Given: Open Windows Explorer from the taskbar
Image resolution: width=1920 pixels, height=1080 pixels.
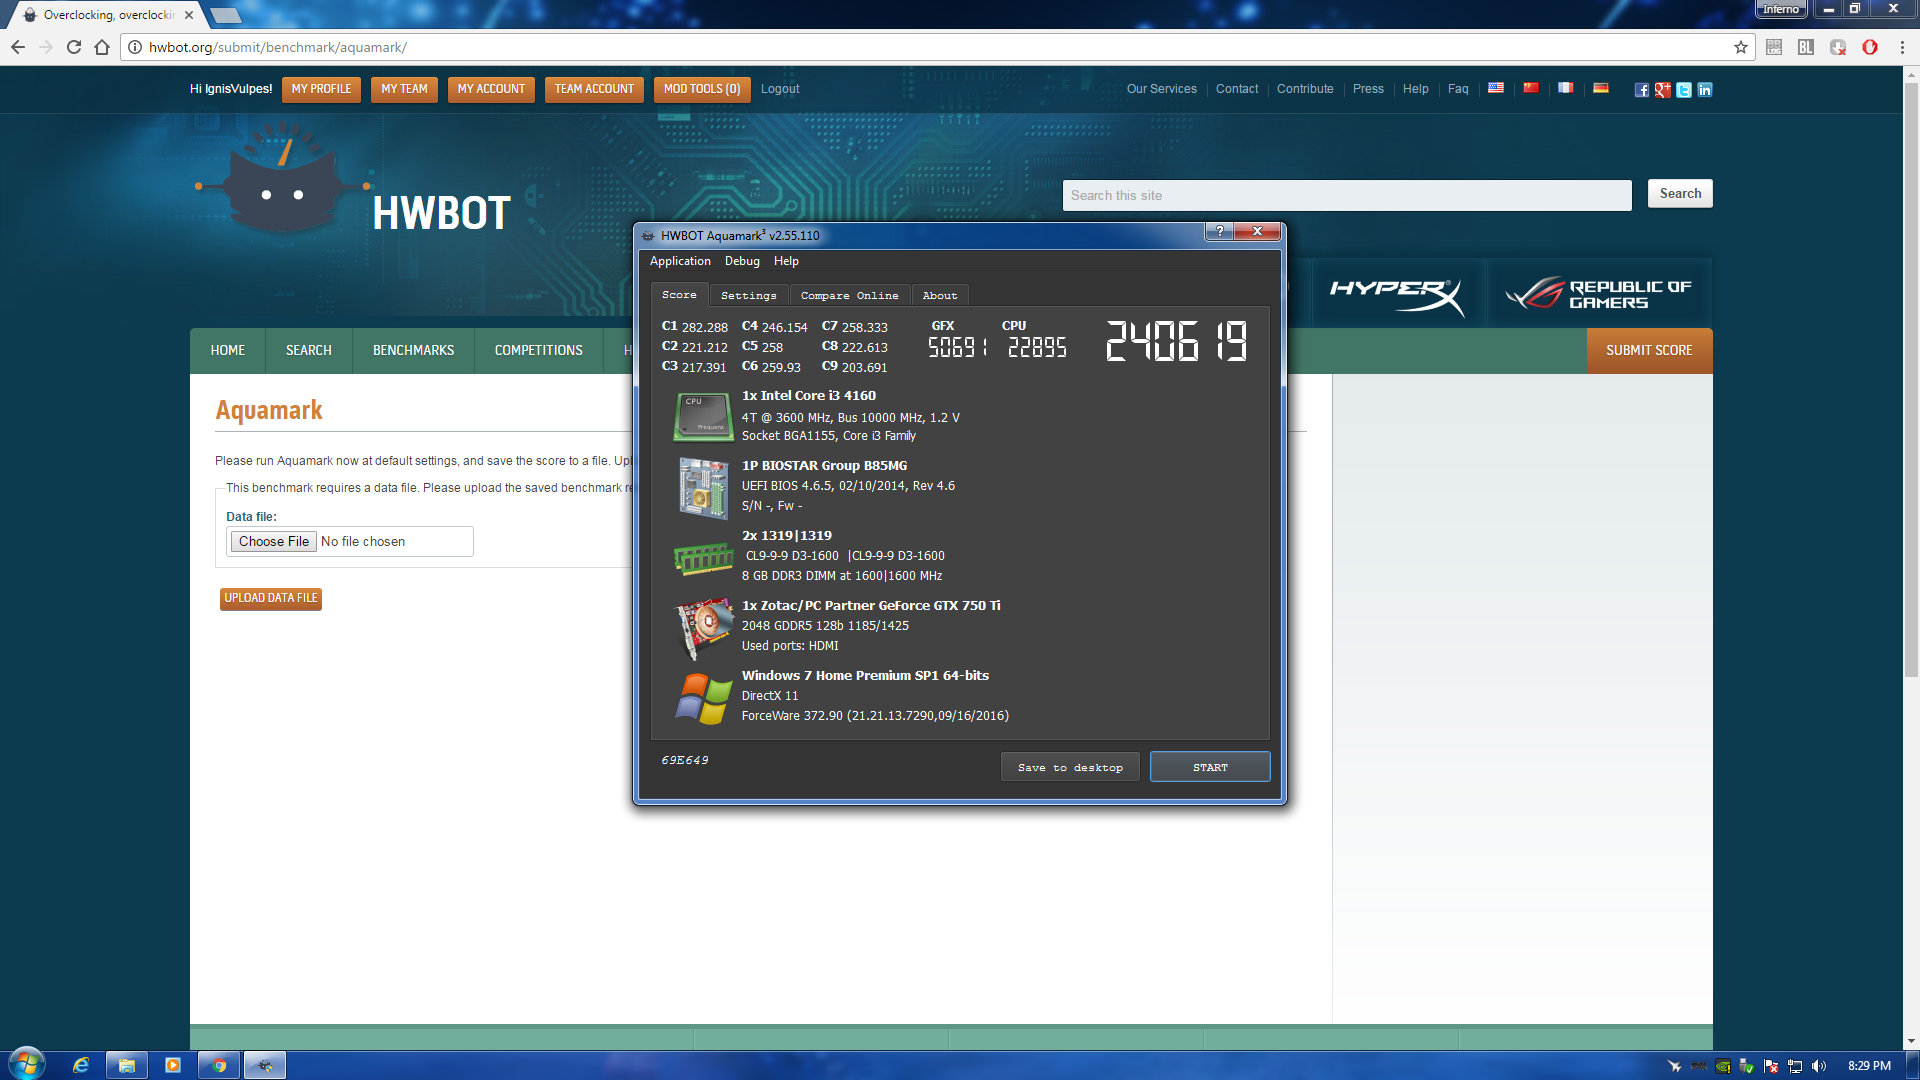Looking at the screenshot, I should [127, 1065].
